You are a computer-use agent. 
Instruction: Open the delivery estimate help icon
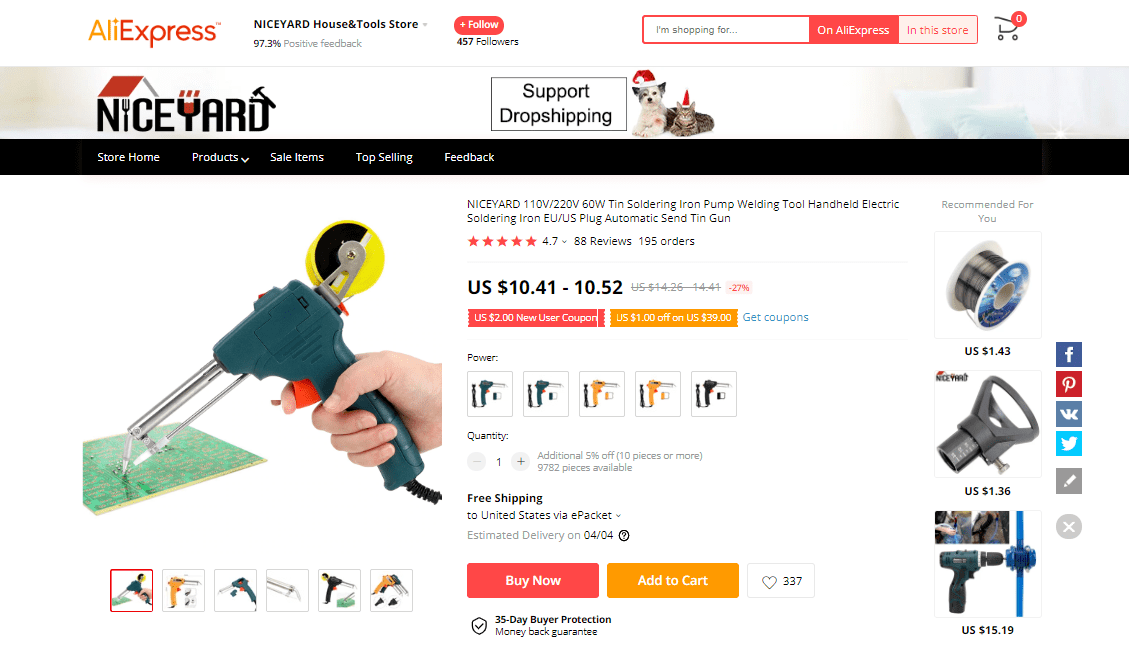pyautogui.click(x=624, y=535)
